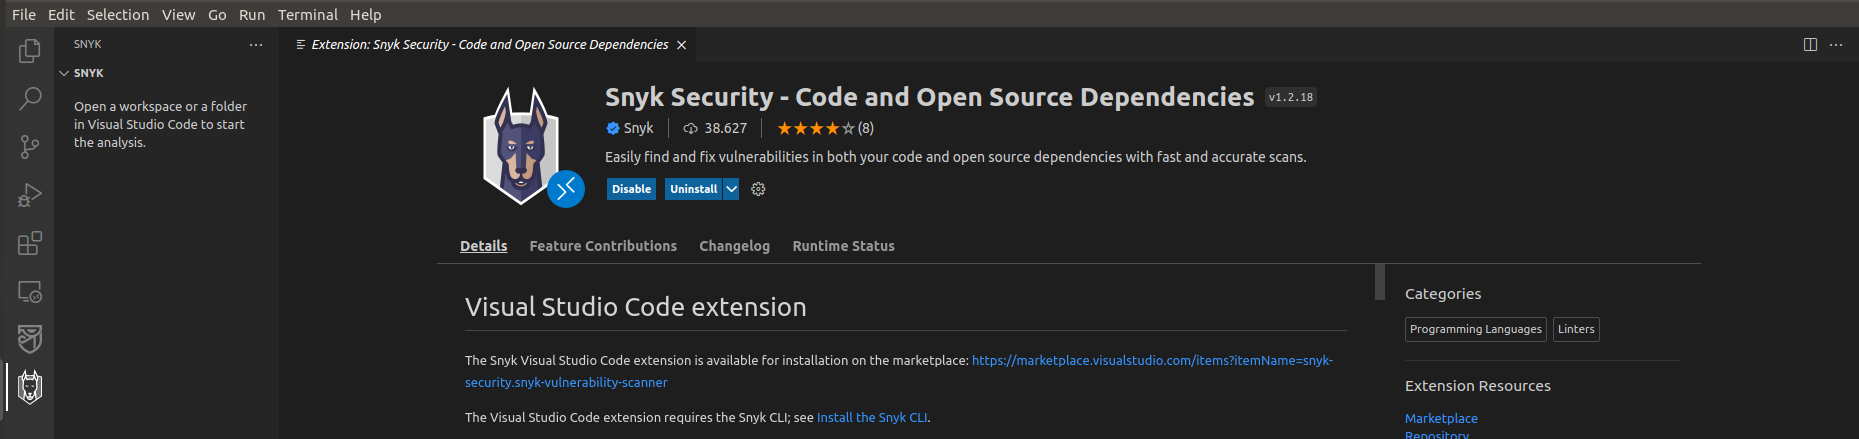Open the Edit menu
Viewport: 1859px width, 439px height.
tap(61, 14)
